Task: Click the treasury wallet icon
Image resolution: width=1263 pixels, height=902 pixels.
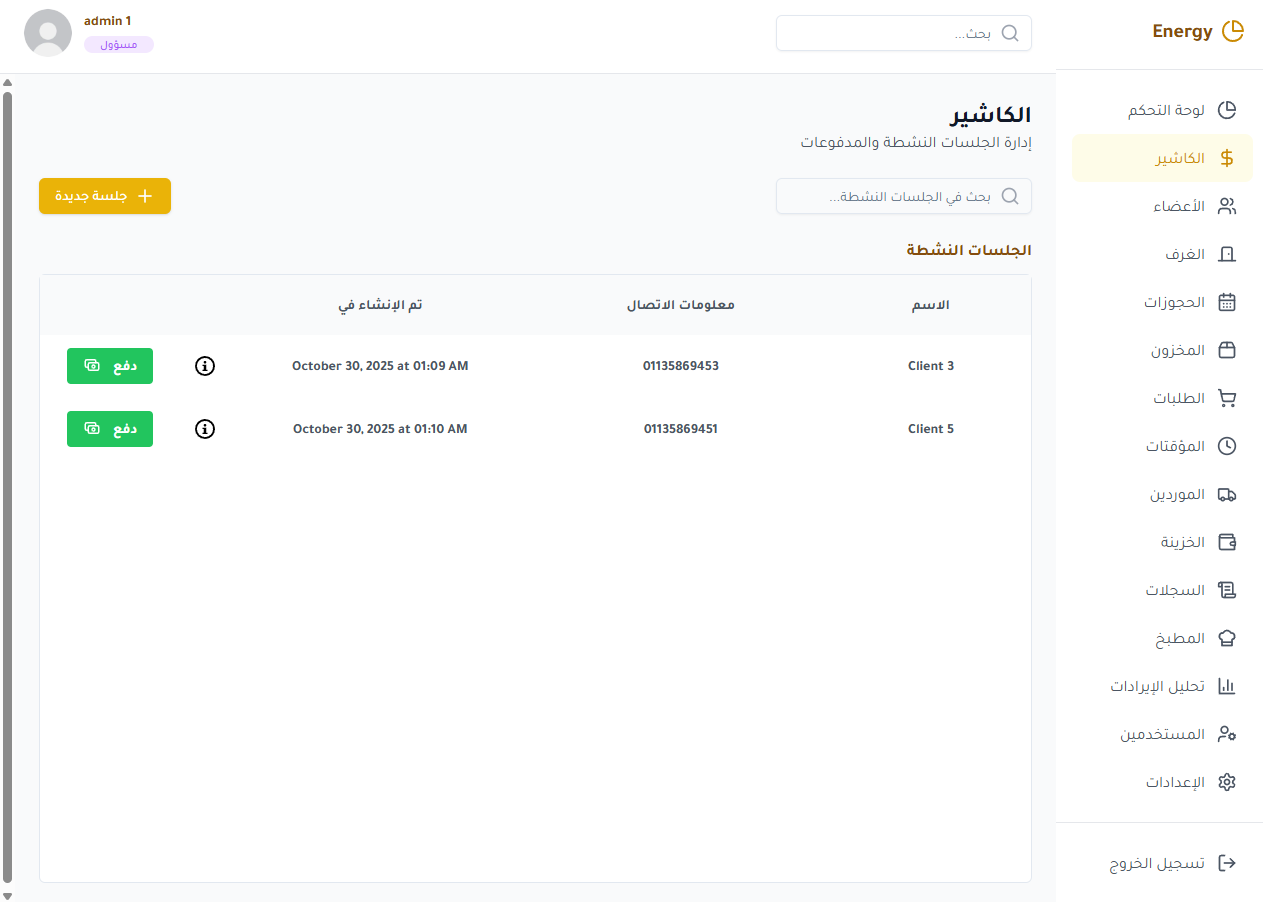Action: pyautogui.click(x=1227, y=542)
